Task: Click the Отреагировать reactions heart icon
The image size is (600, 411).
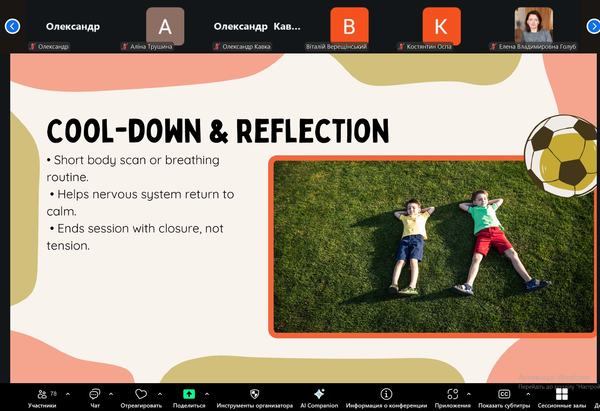Action: (x=141, y=395)
